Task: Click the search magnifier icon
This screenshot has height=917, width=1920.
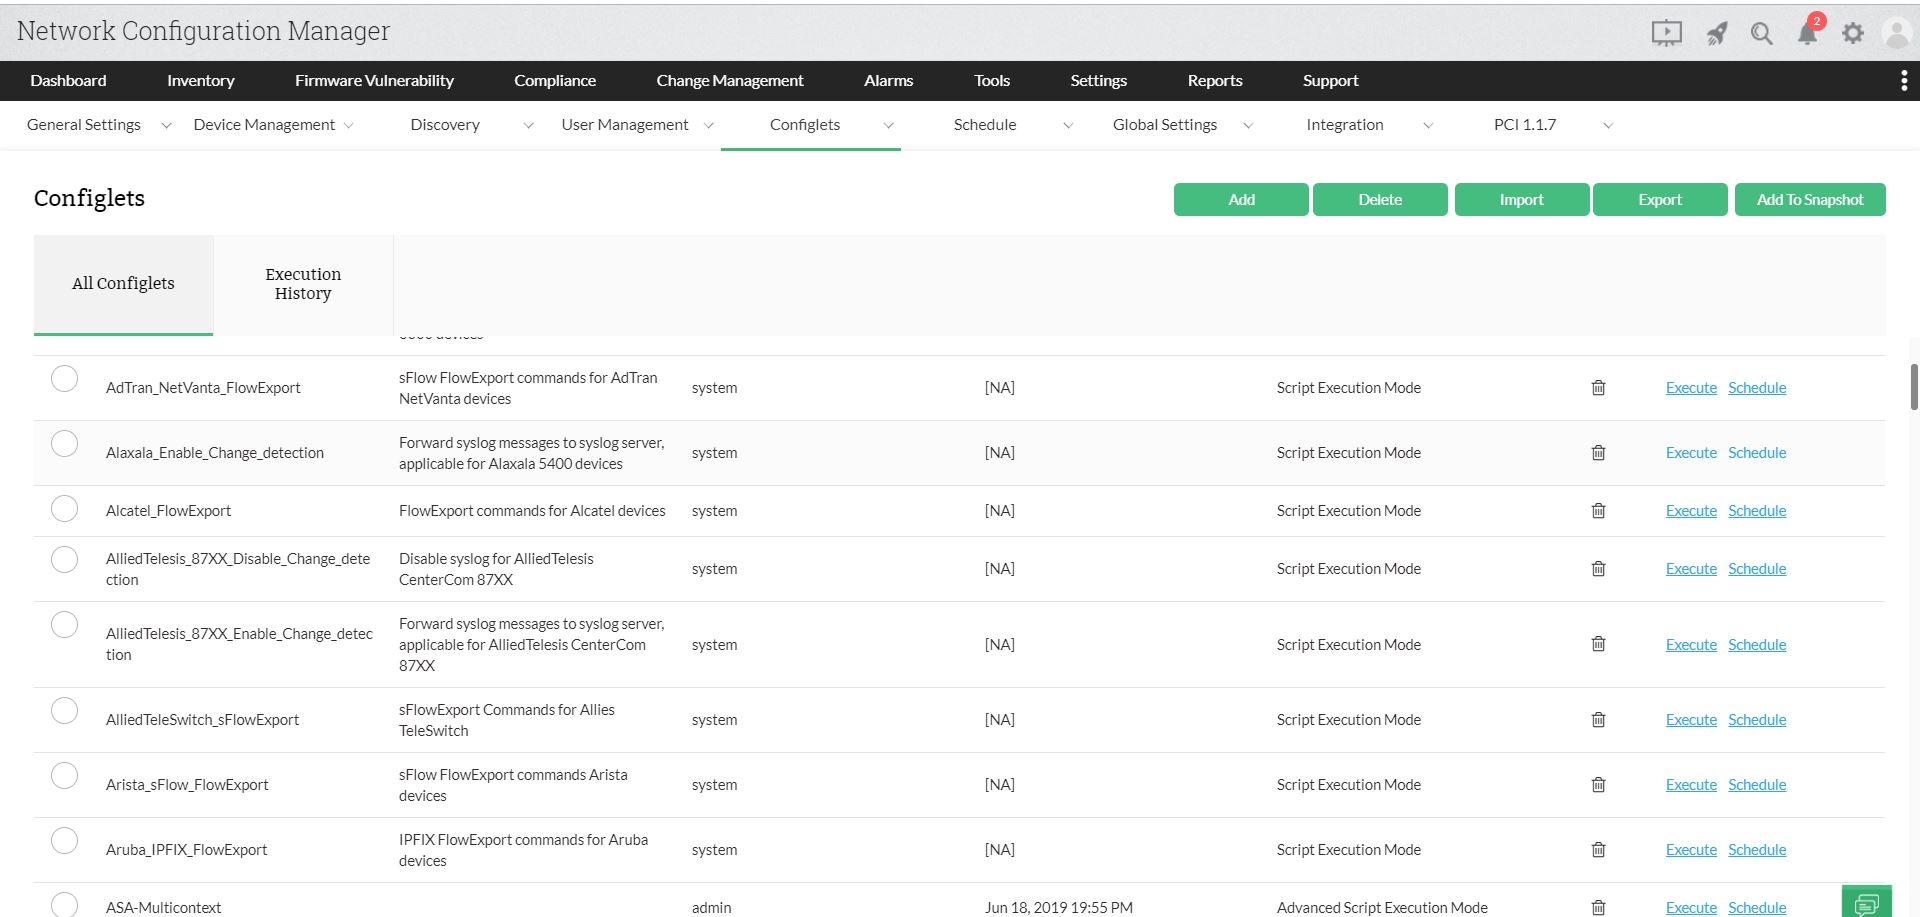Action: (1762, 32)
